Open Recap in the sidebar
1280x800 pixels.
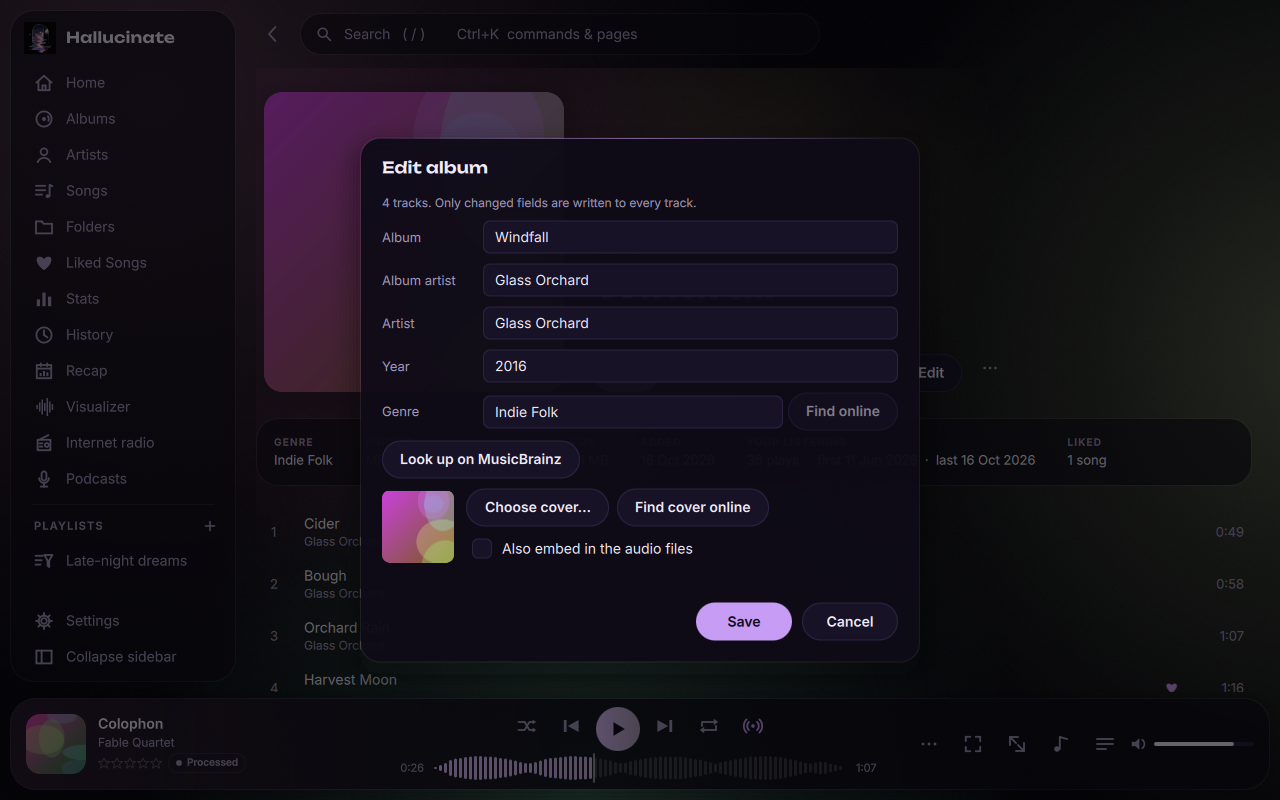(124, 371)
